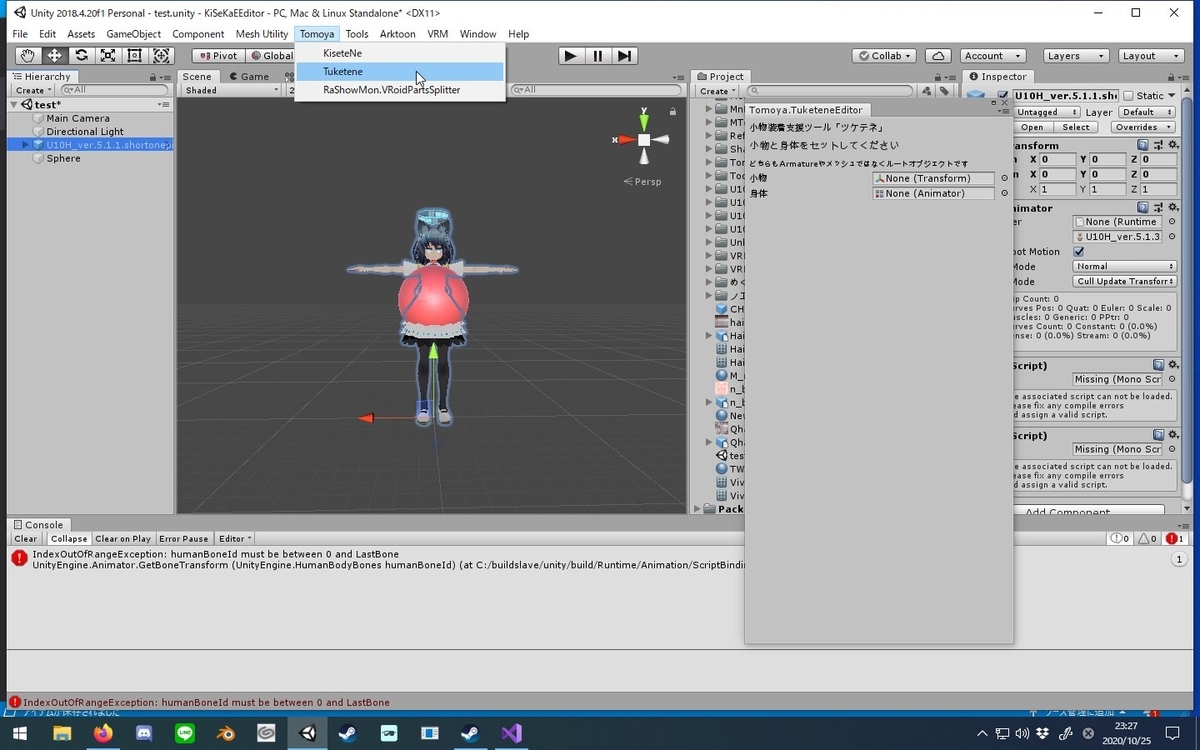The width and height of the screenshot is (1200, 750).
Task: Open Blender from the taskbar
Action: (x=226, y=733)
